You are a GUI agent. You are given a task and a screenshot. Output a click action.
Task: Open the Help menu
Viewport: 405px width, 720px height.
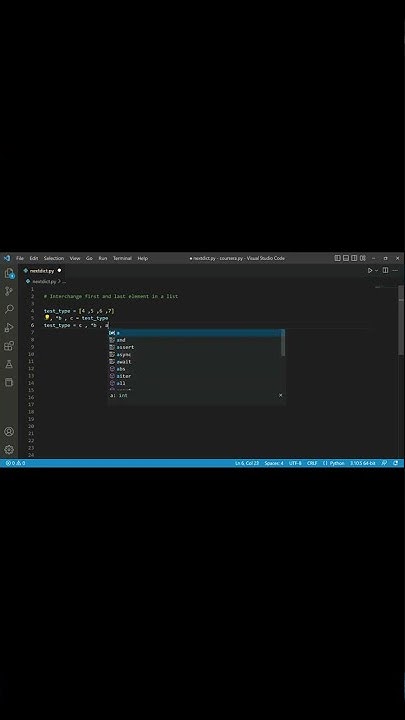click(x=143, y=259)
